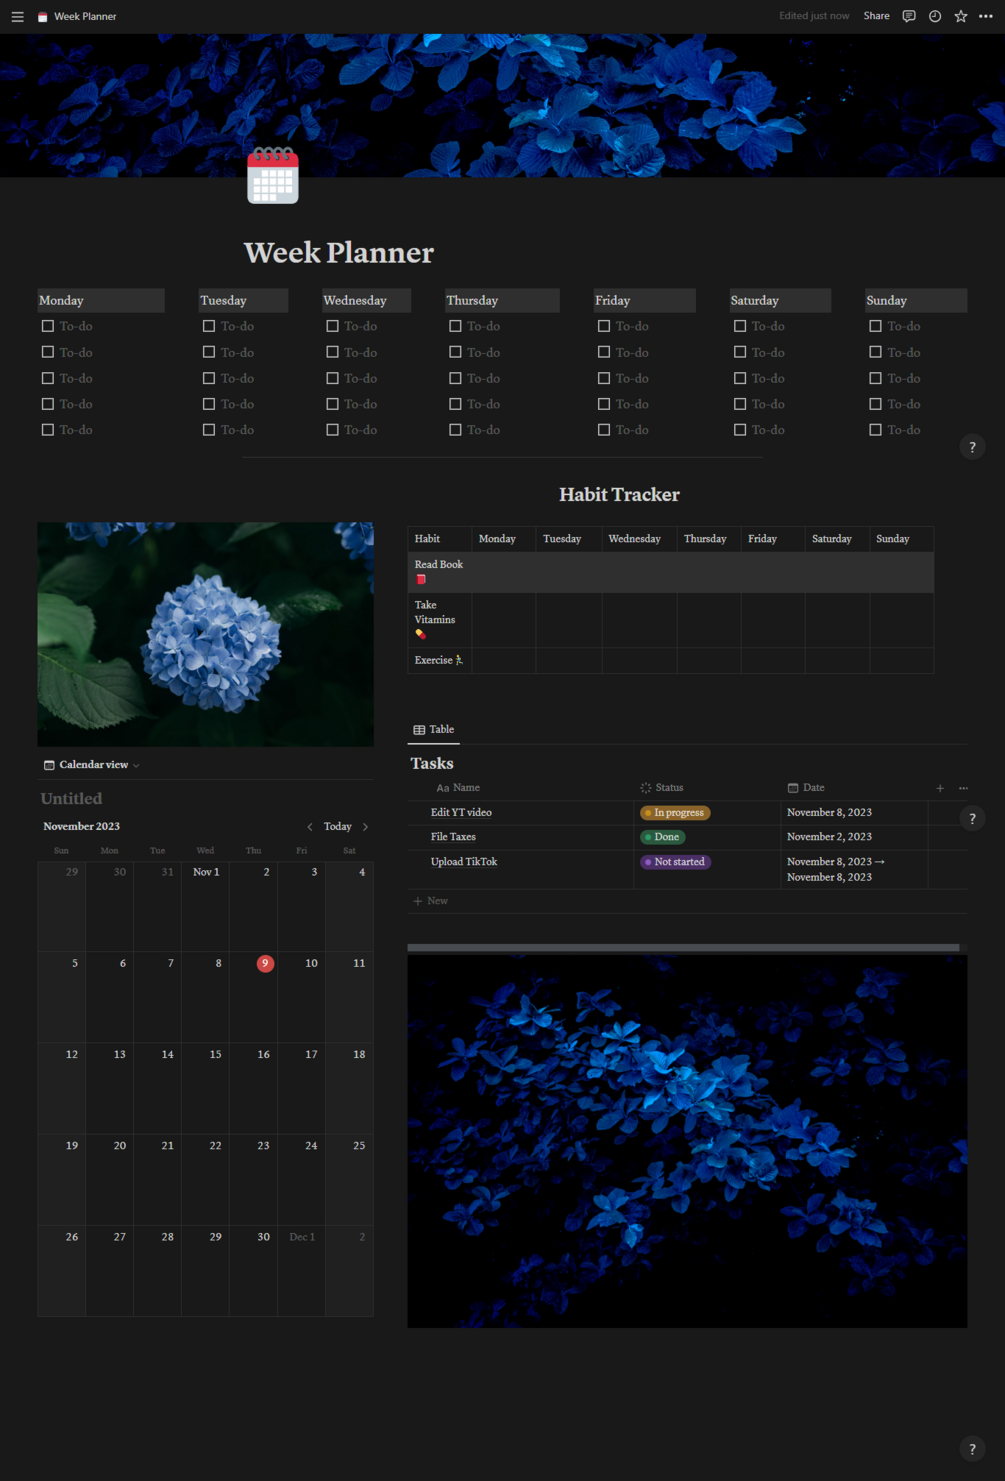
Task: View page history clock icon
Action: click(x=935, y=16)
